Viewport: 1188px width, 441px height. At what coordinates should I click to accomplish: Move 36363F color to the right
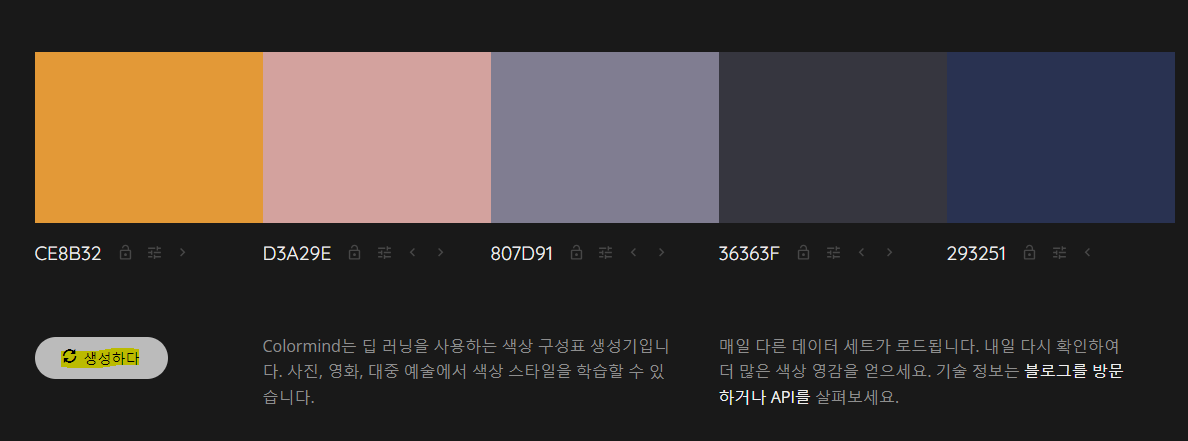[889, 252]
